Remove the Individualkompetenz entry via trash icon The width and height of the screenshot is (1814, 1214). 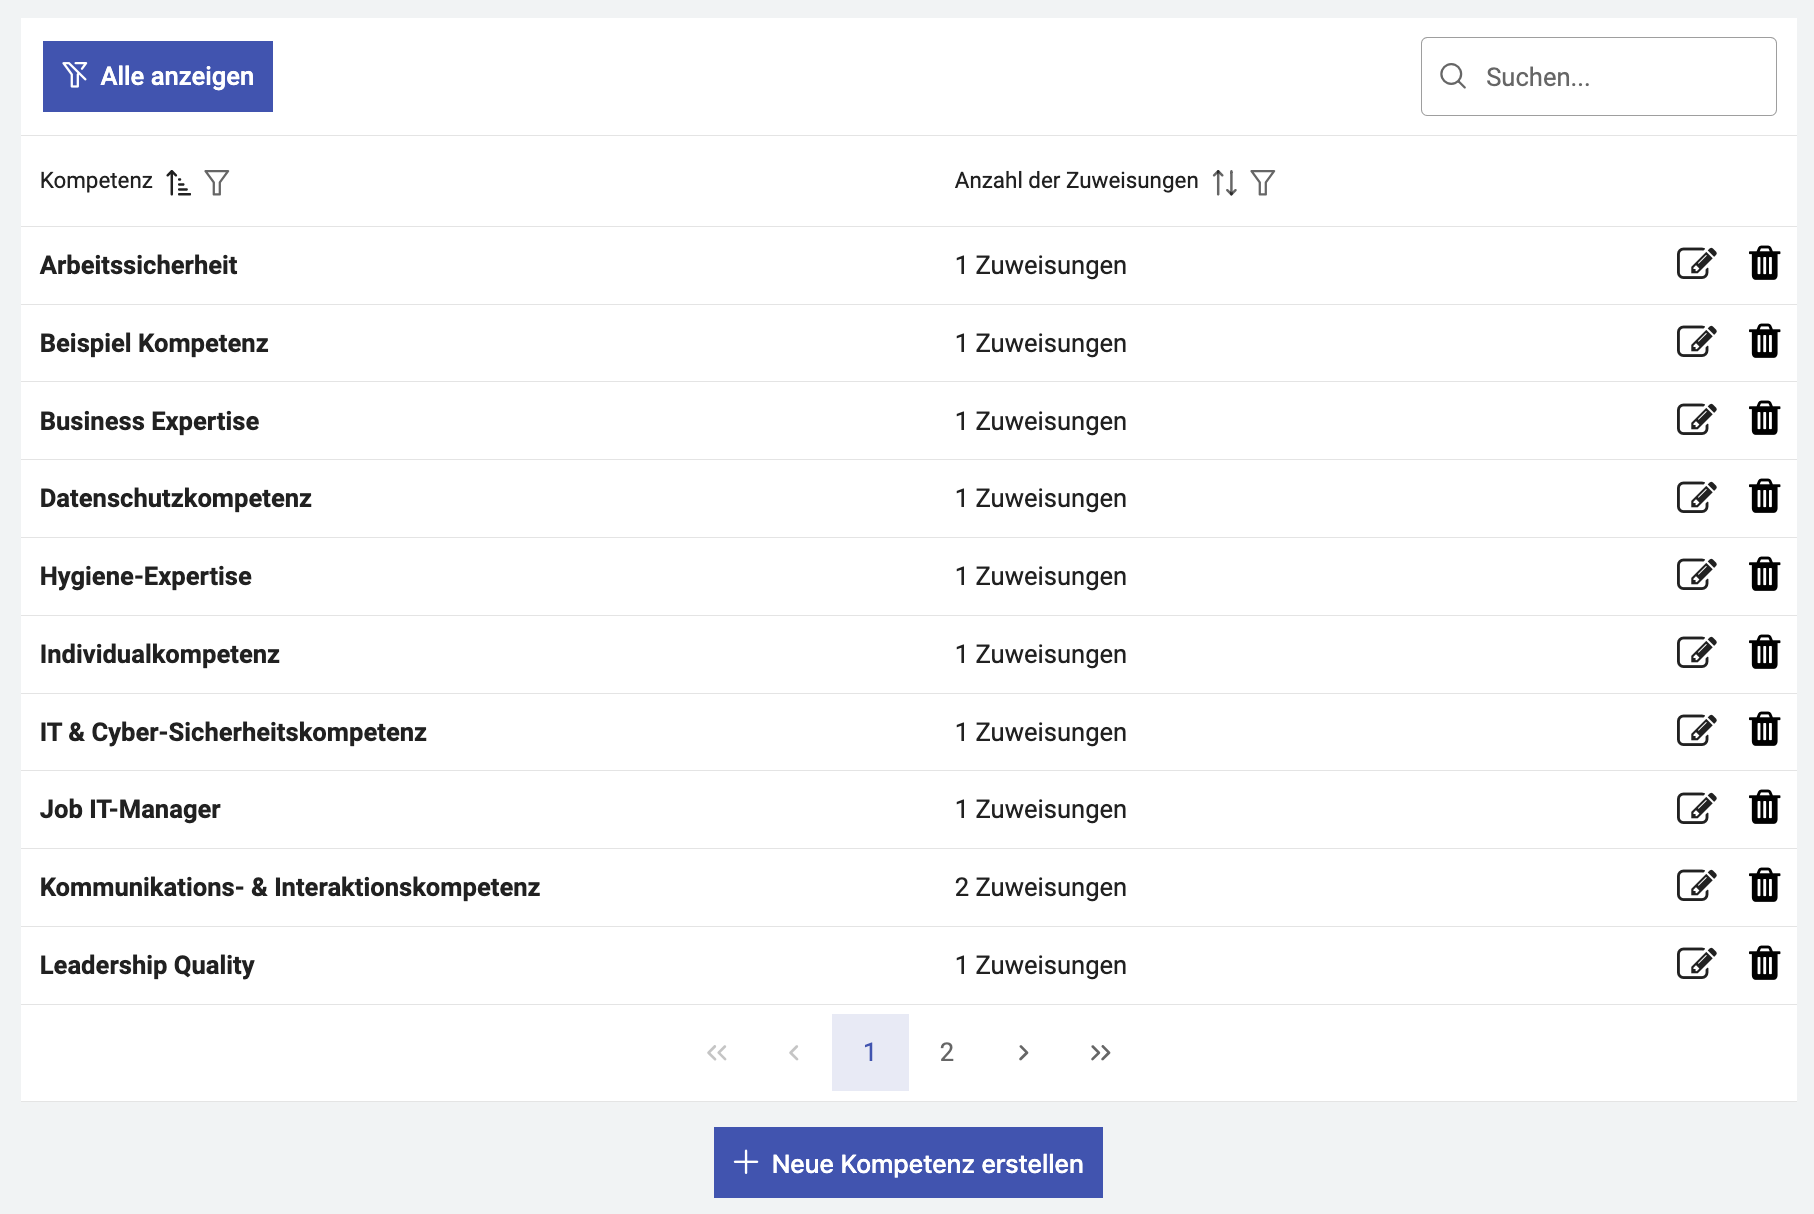click(x=1764, y=653)
